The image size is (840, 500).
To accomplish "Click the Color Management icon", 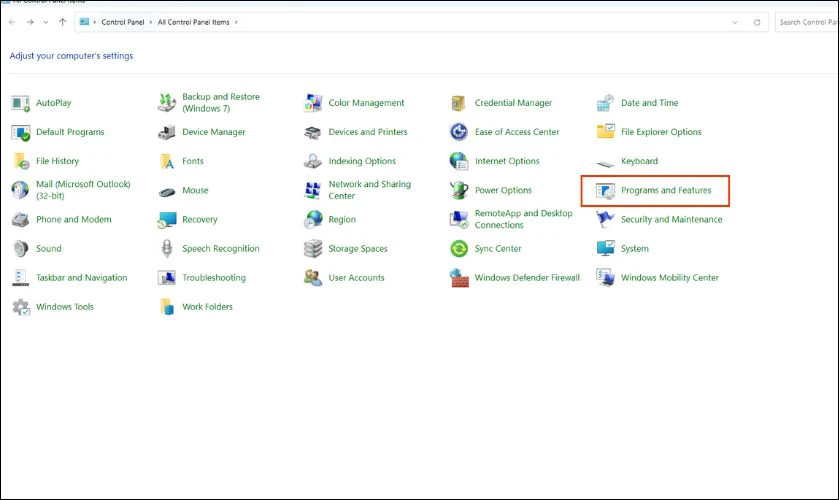I will point(313,103).
